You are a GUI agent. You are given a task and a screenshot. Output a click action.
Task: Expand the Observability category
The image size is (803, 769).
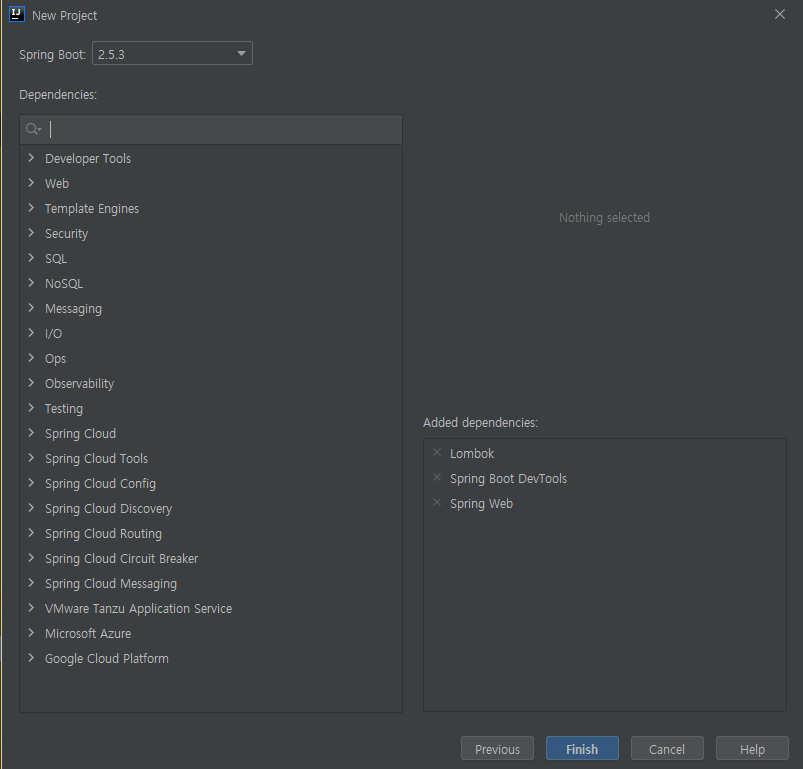pos(31,383)
